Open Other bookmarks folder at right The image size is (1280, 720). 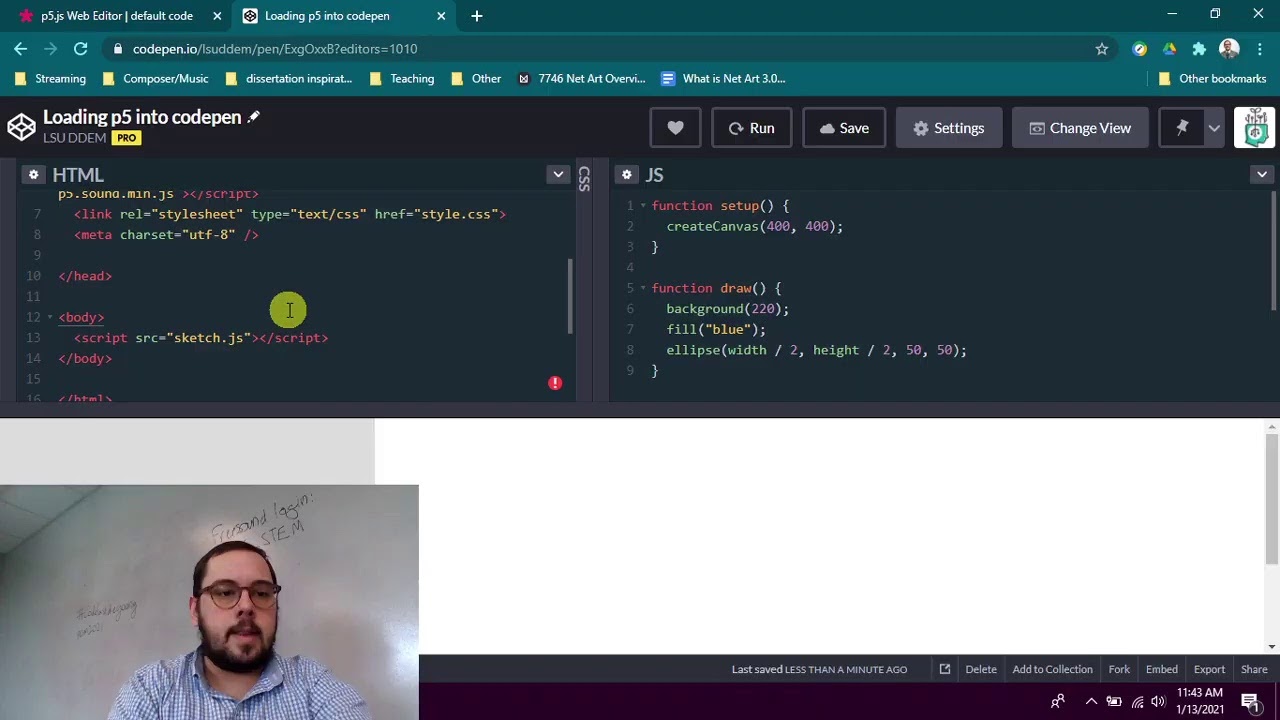coord(1212,78)
